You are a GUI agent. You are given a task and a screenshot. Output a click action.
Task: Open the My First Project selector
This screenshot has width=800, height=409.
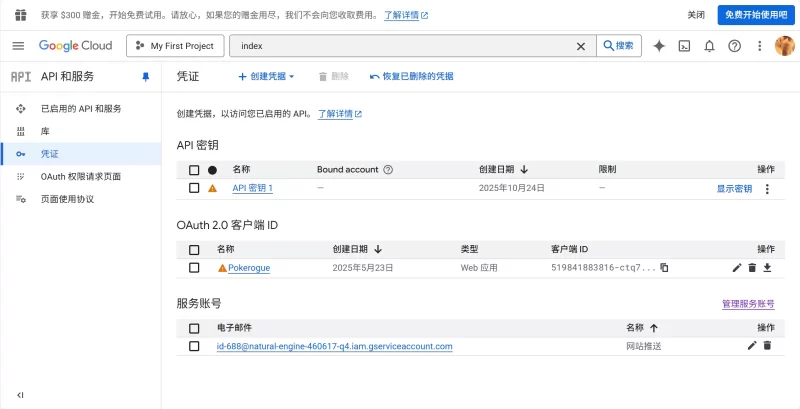click(x=175, y=46)
